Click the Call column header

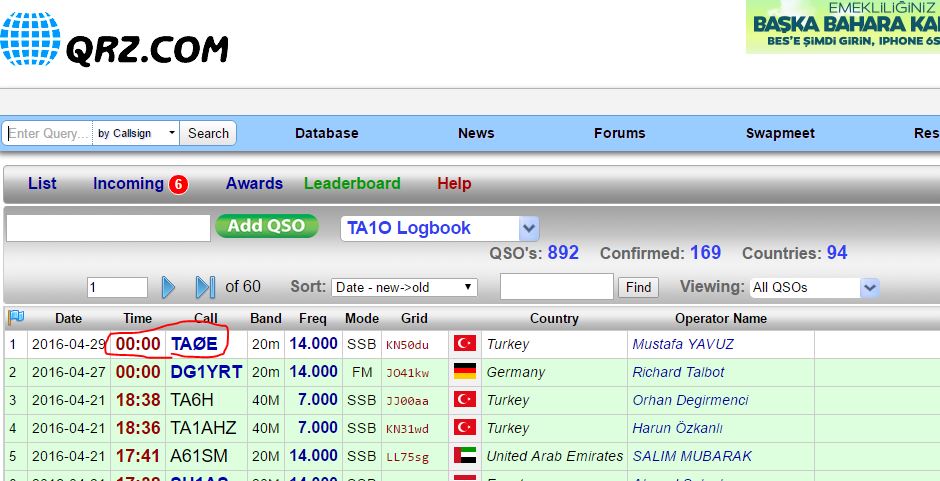pos(206,318)
